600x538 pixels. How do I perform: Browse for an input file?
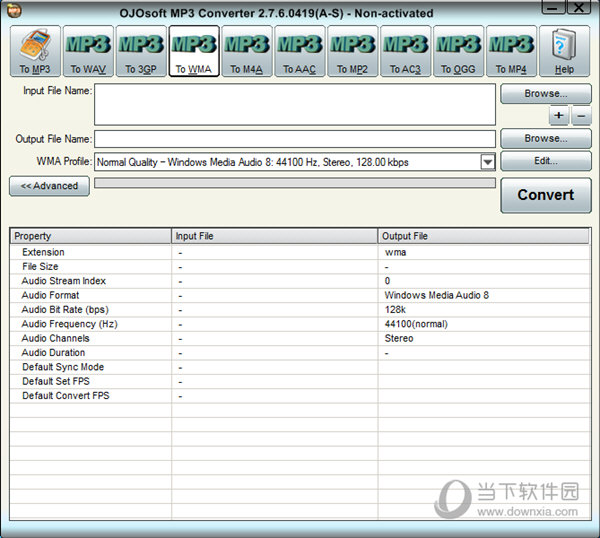(x=546, y=94)
